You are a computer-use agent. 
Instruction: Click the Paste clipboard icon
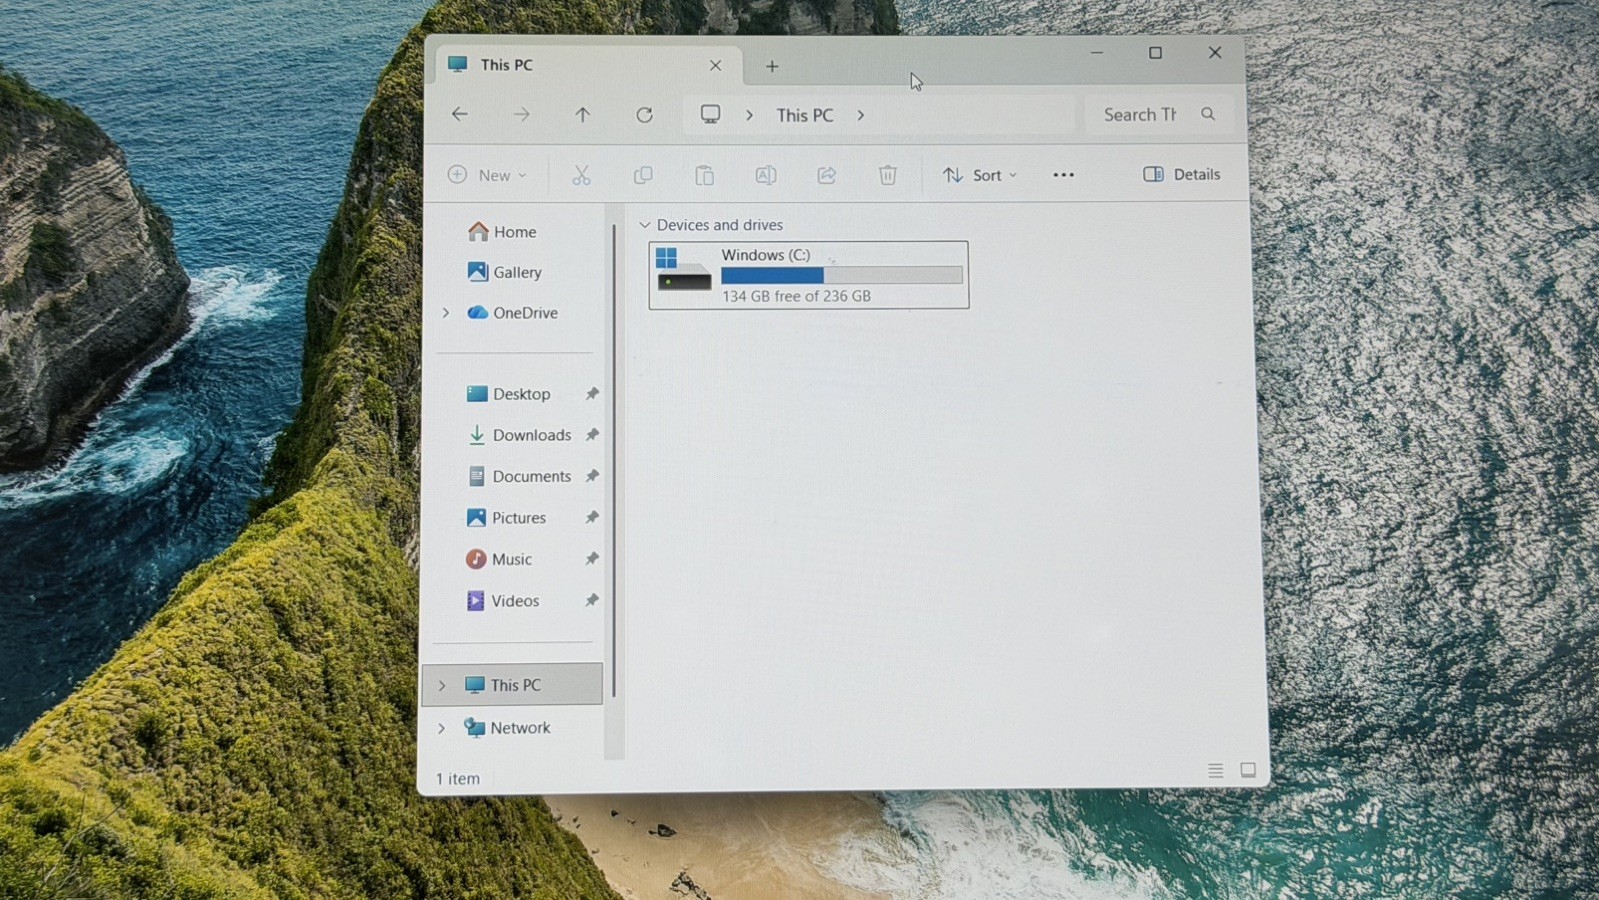[704, 175]
